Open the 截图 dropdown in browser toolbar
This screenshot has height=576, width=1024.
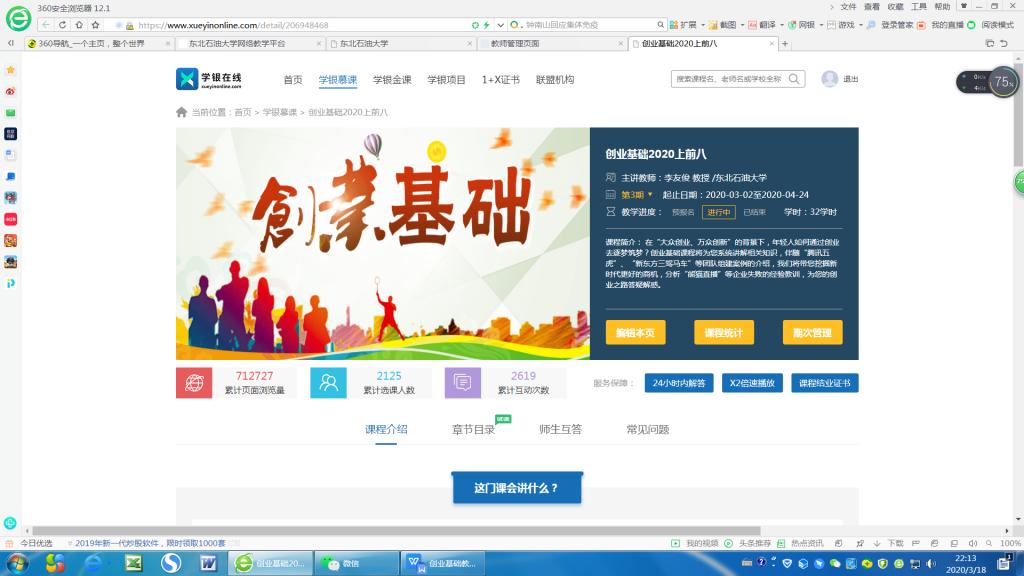tap(728, 24)
